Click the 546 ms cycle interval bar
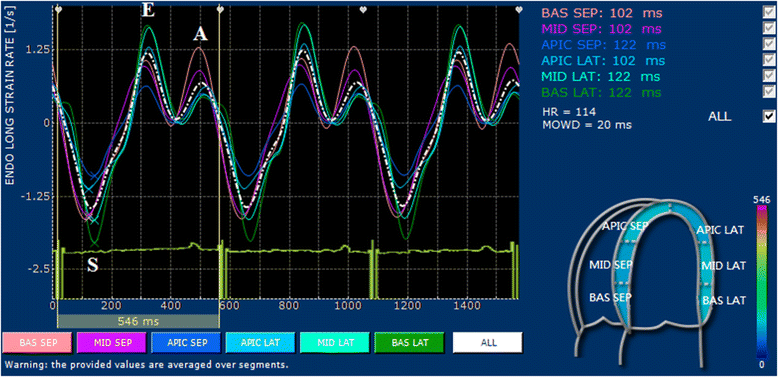 click(x=138, y=320)
